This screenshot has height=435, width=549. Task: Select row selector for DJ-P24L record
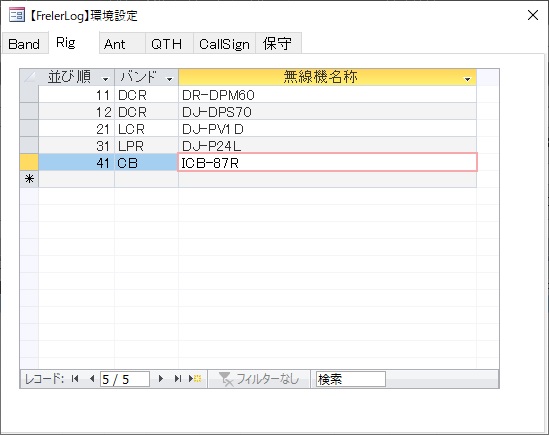pos(29,145)
